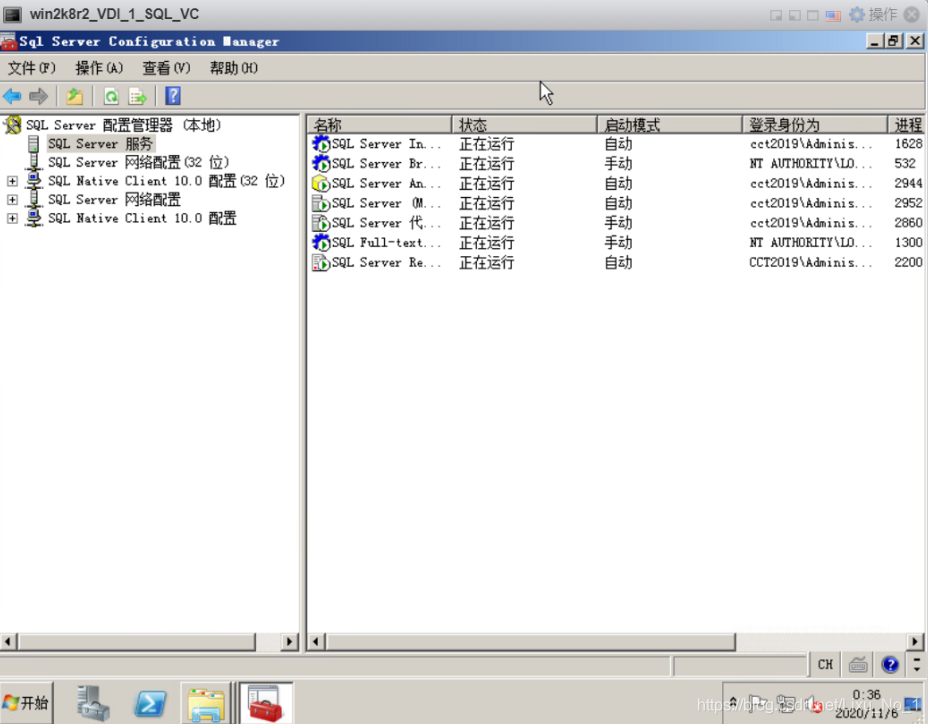Open the Help toolbar icon
928x724 pixels.
[x=173, y=96]
